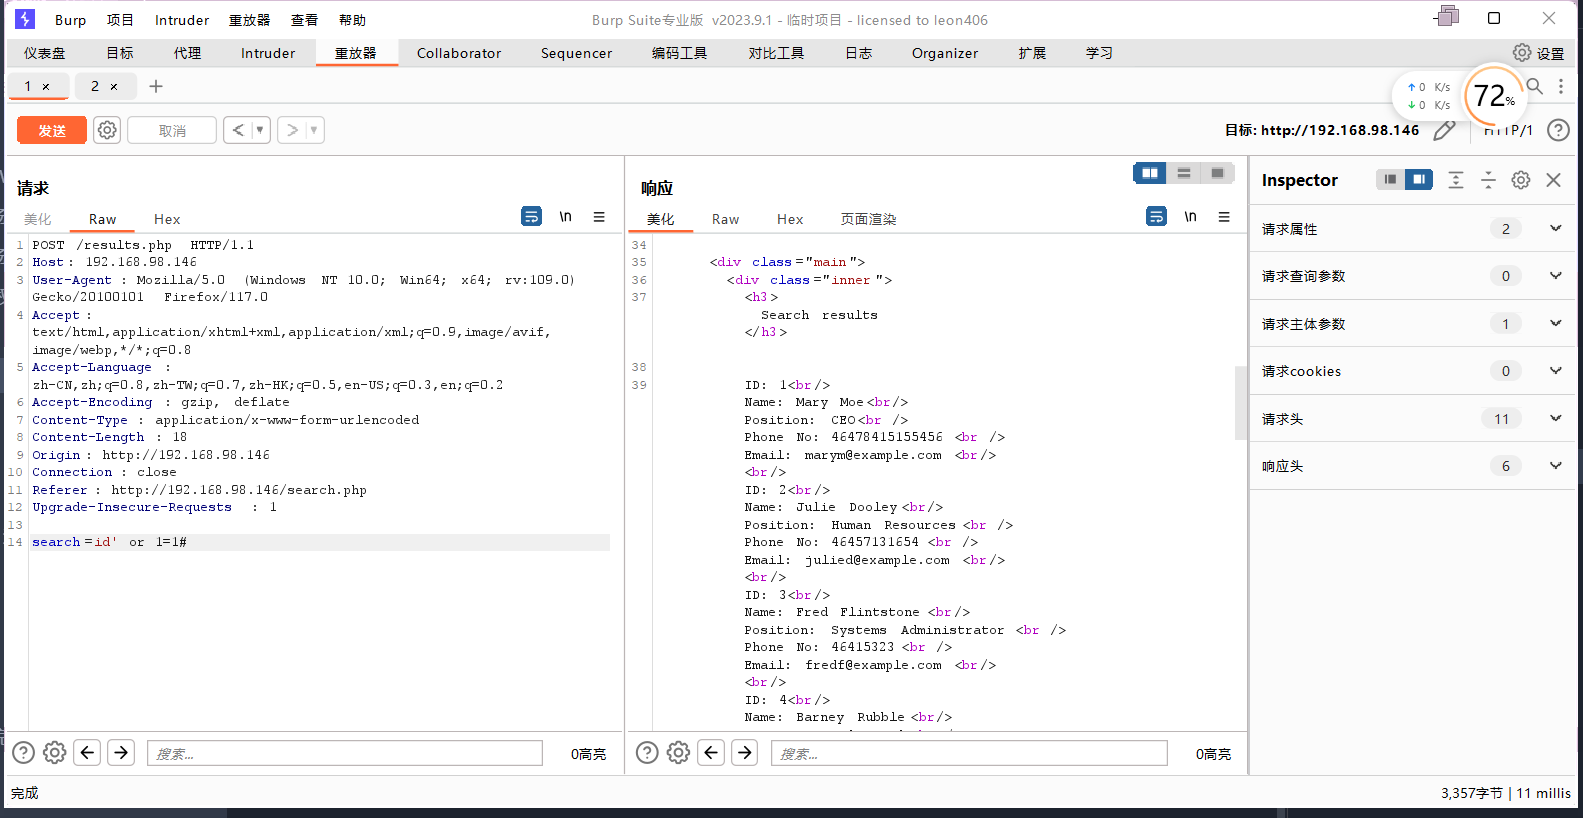The image size is (1583, 818).
Task: Toggle word wrap in request pane
Action: click(532, 216)
